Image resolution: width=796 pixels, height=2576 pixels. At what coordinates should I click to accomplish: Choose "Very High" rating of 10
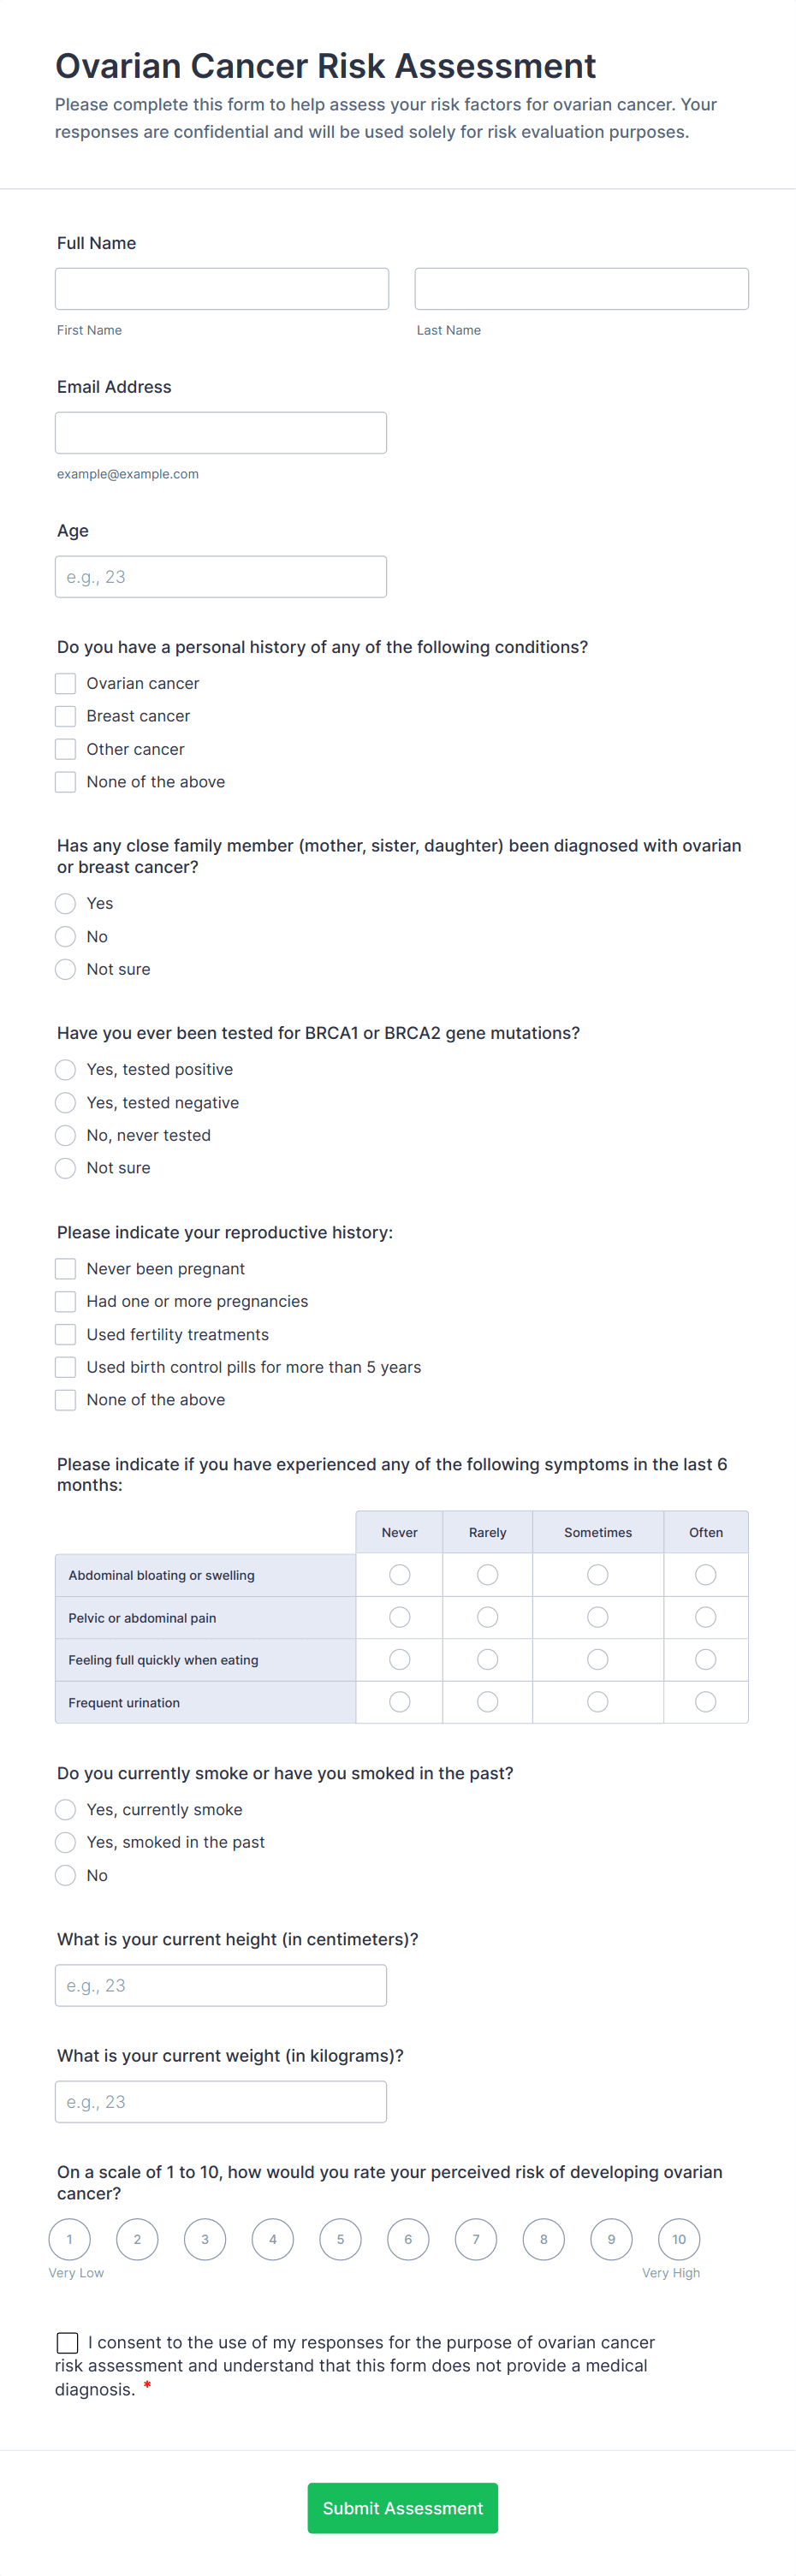[678, 2239]
